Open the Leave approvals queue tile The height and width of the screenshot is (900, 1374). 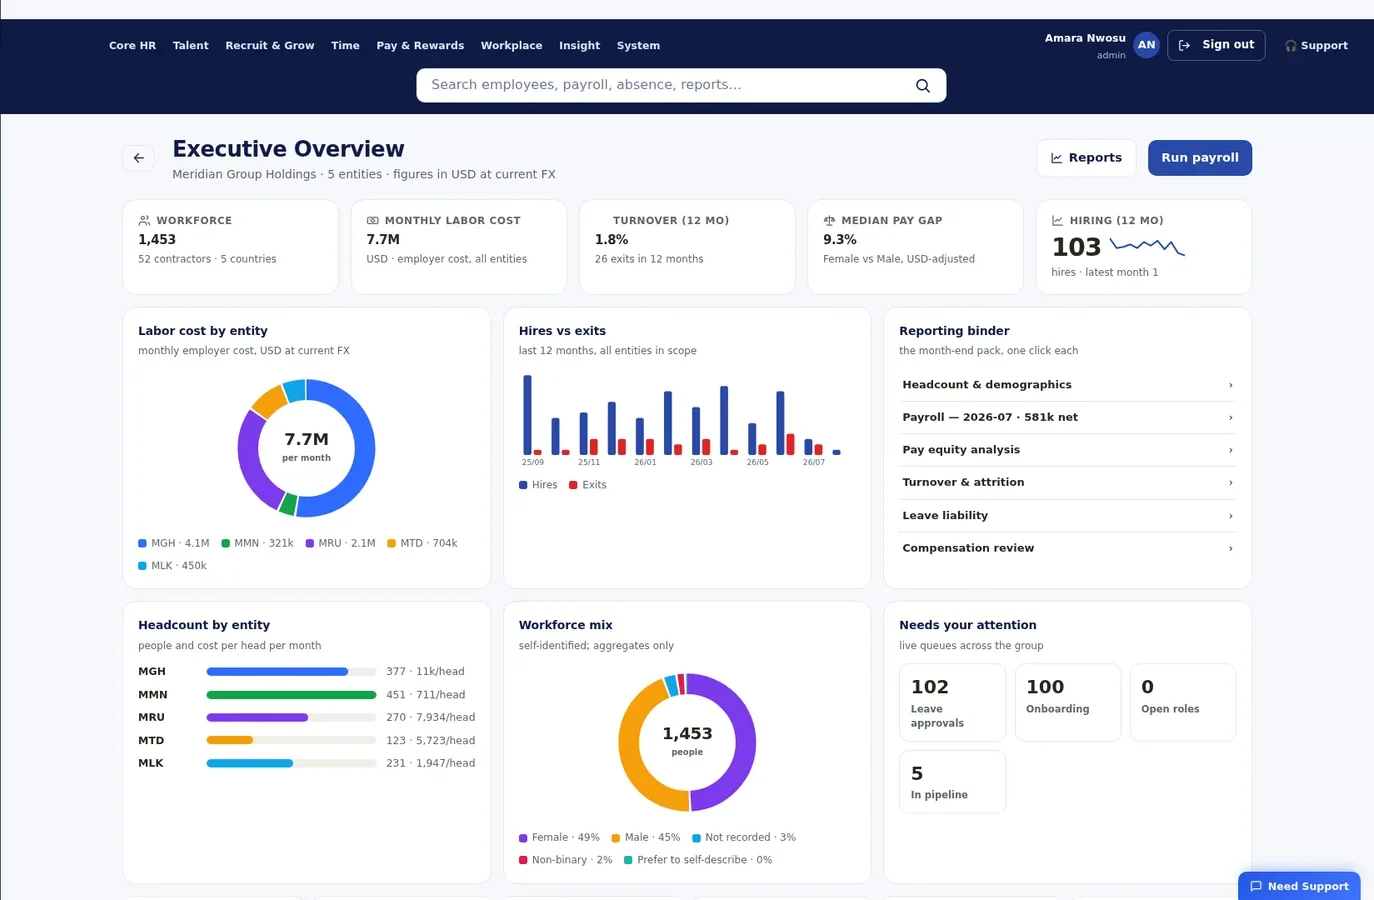[x=952, y=703]
